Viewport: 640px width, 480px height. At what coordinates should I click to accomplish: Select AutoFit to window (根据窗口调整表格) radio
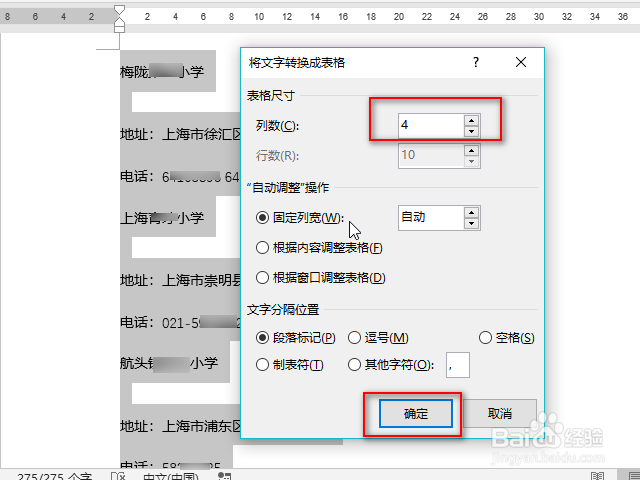(x=262, y=278)
